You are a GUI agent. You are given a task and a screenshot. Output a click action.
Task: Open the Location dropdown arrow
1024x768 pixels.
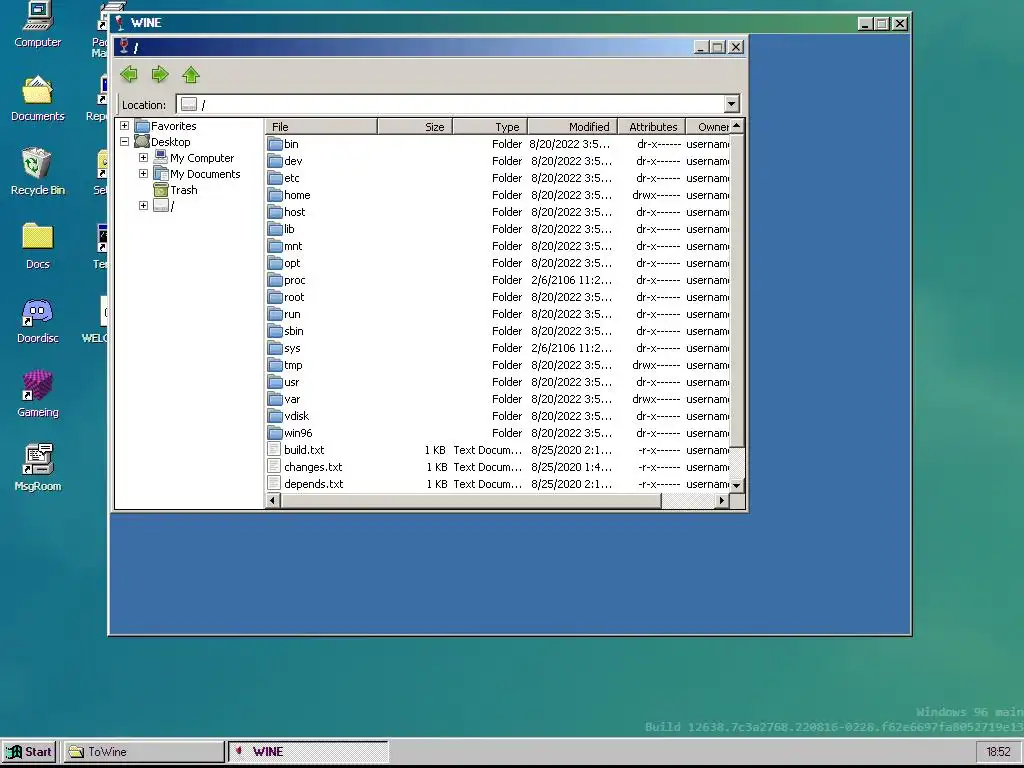(731, 104)
